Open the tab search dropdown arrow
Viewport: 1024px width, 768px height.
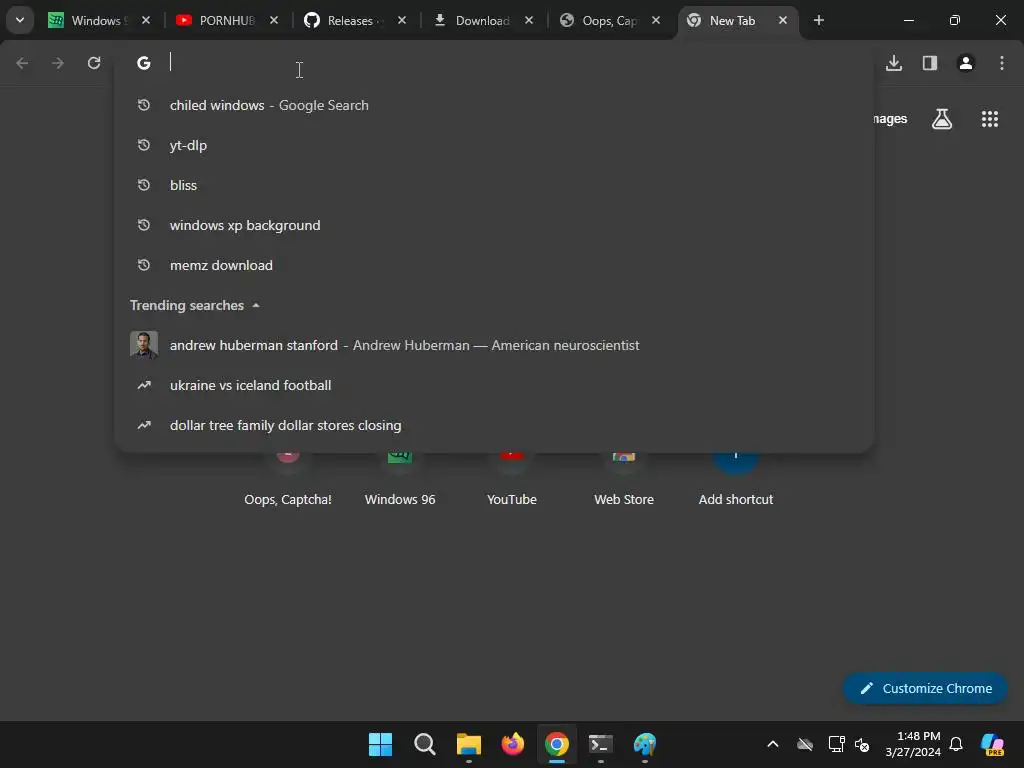pyautogui.click(x=20, y=20)
